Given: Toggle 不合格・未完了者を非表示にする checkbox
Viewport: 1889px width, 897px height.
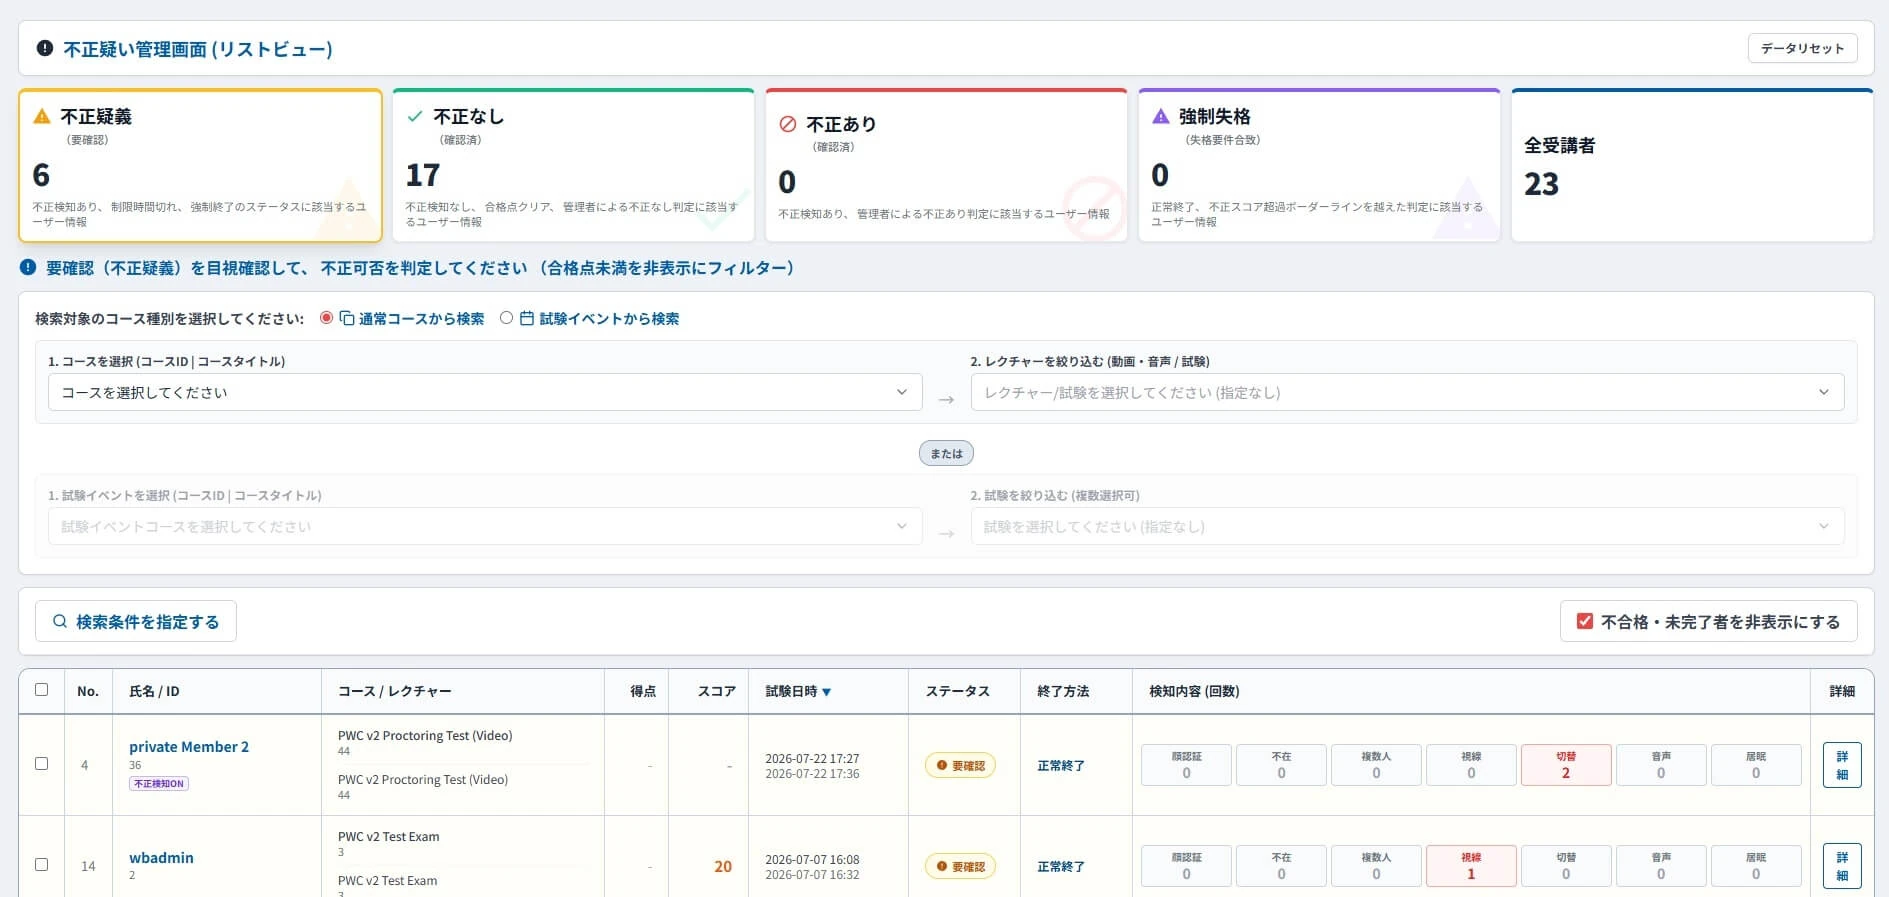Looking at the screenshot, I should point(1584,621).
